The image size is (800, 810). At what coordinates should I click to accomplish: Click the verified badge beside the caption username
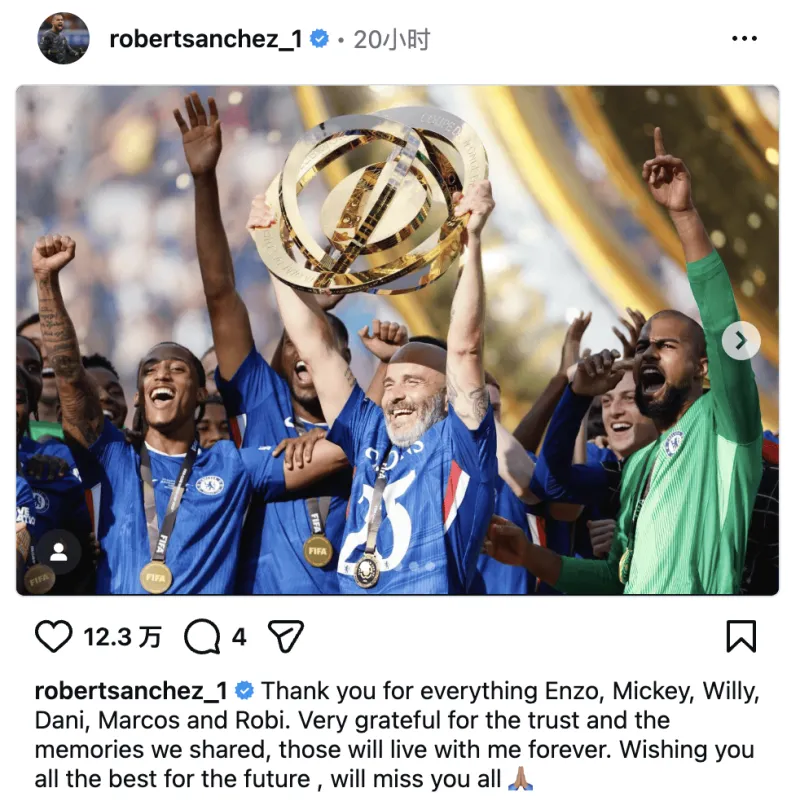click(x=244, y=691)
